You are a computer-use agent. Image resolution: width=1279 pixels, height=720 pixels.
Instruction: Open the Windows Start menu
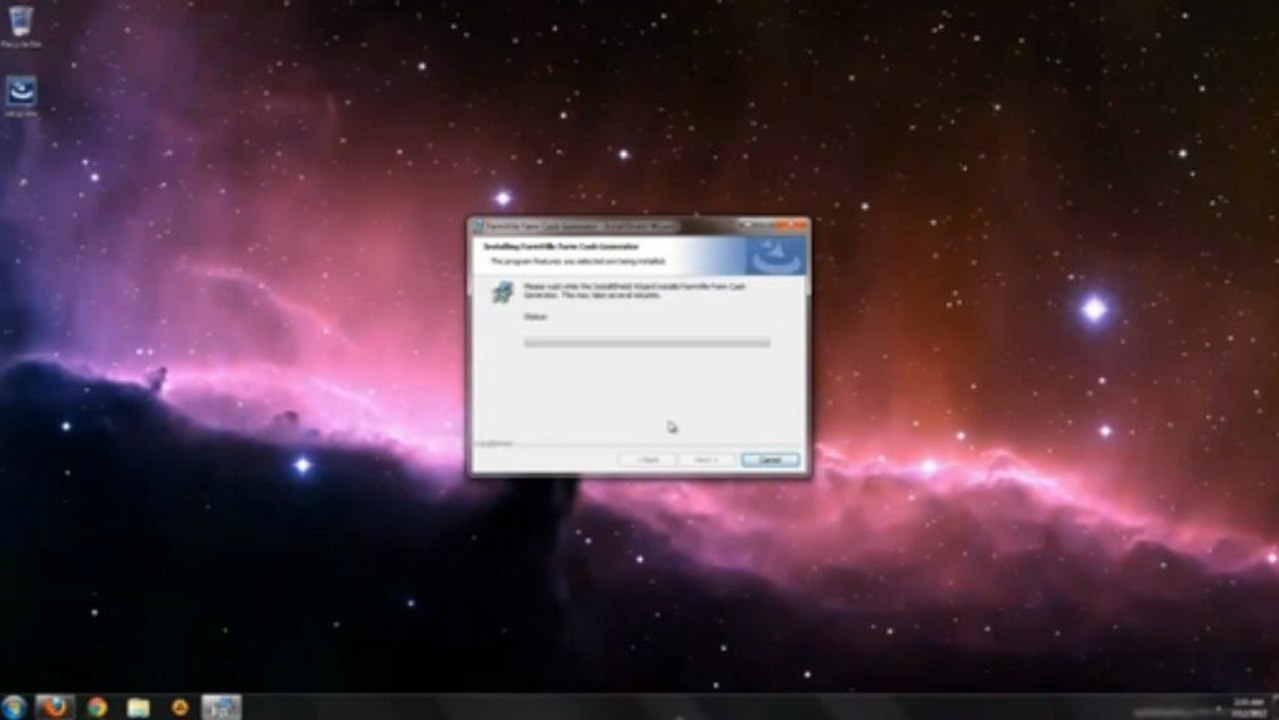[14, 707]
